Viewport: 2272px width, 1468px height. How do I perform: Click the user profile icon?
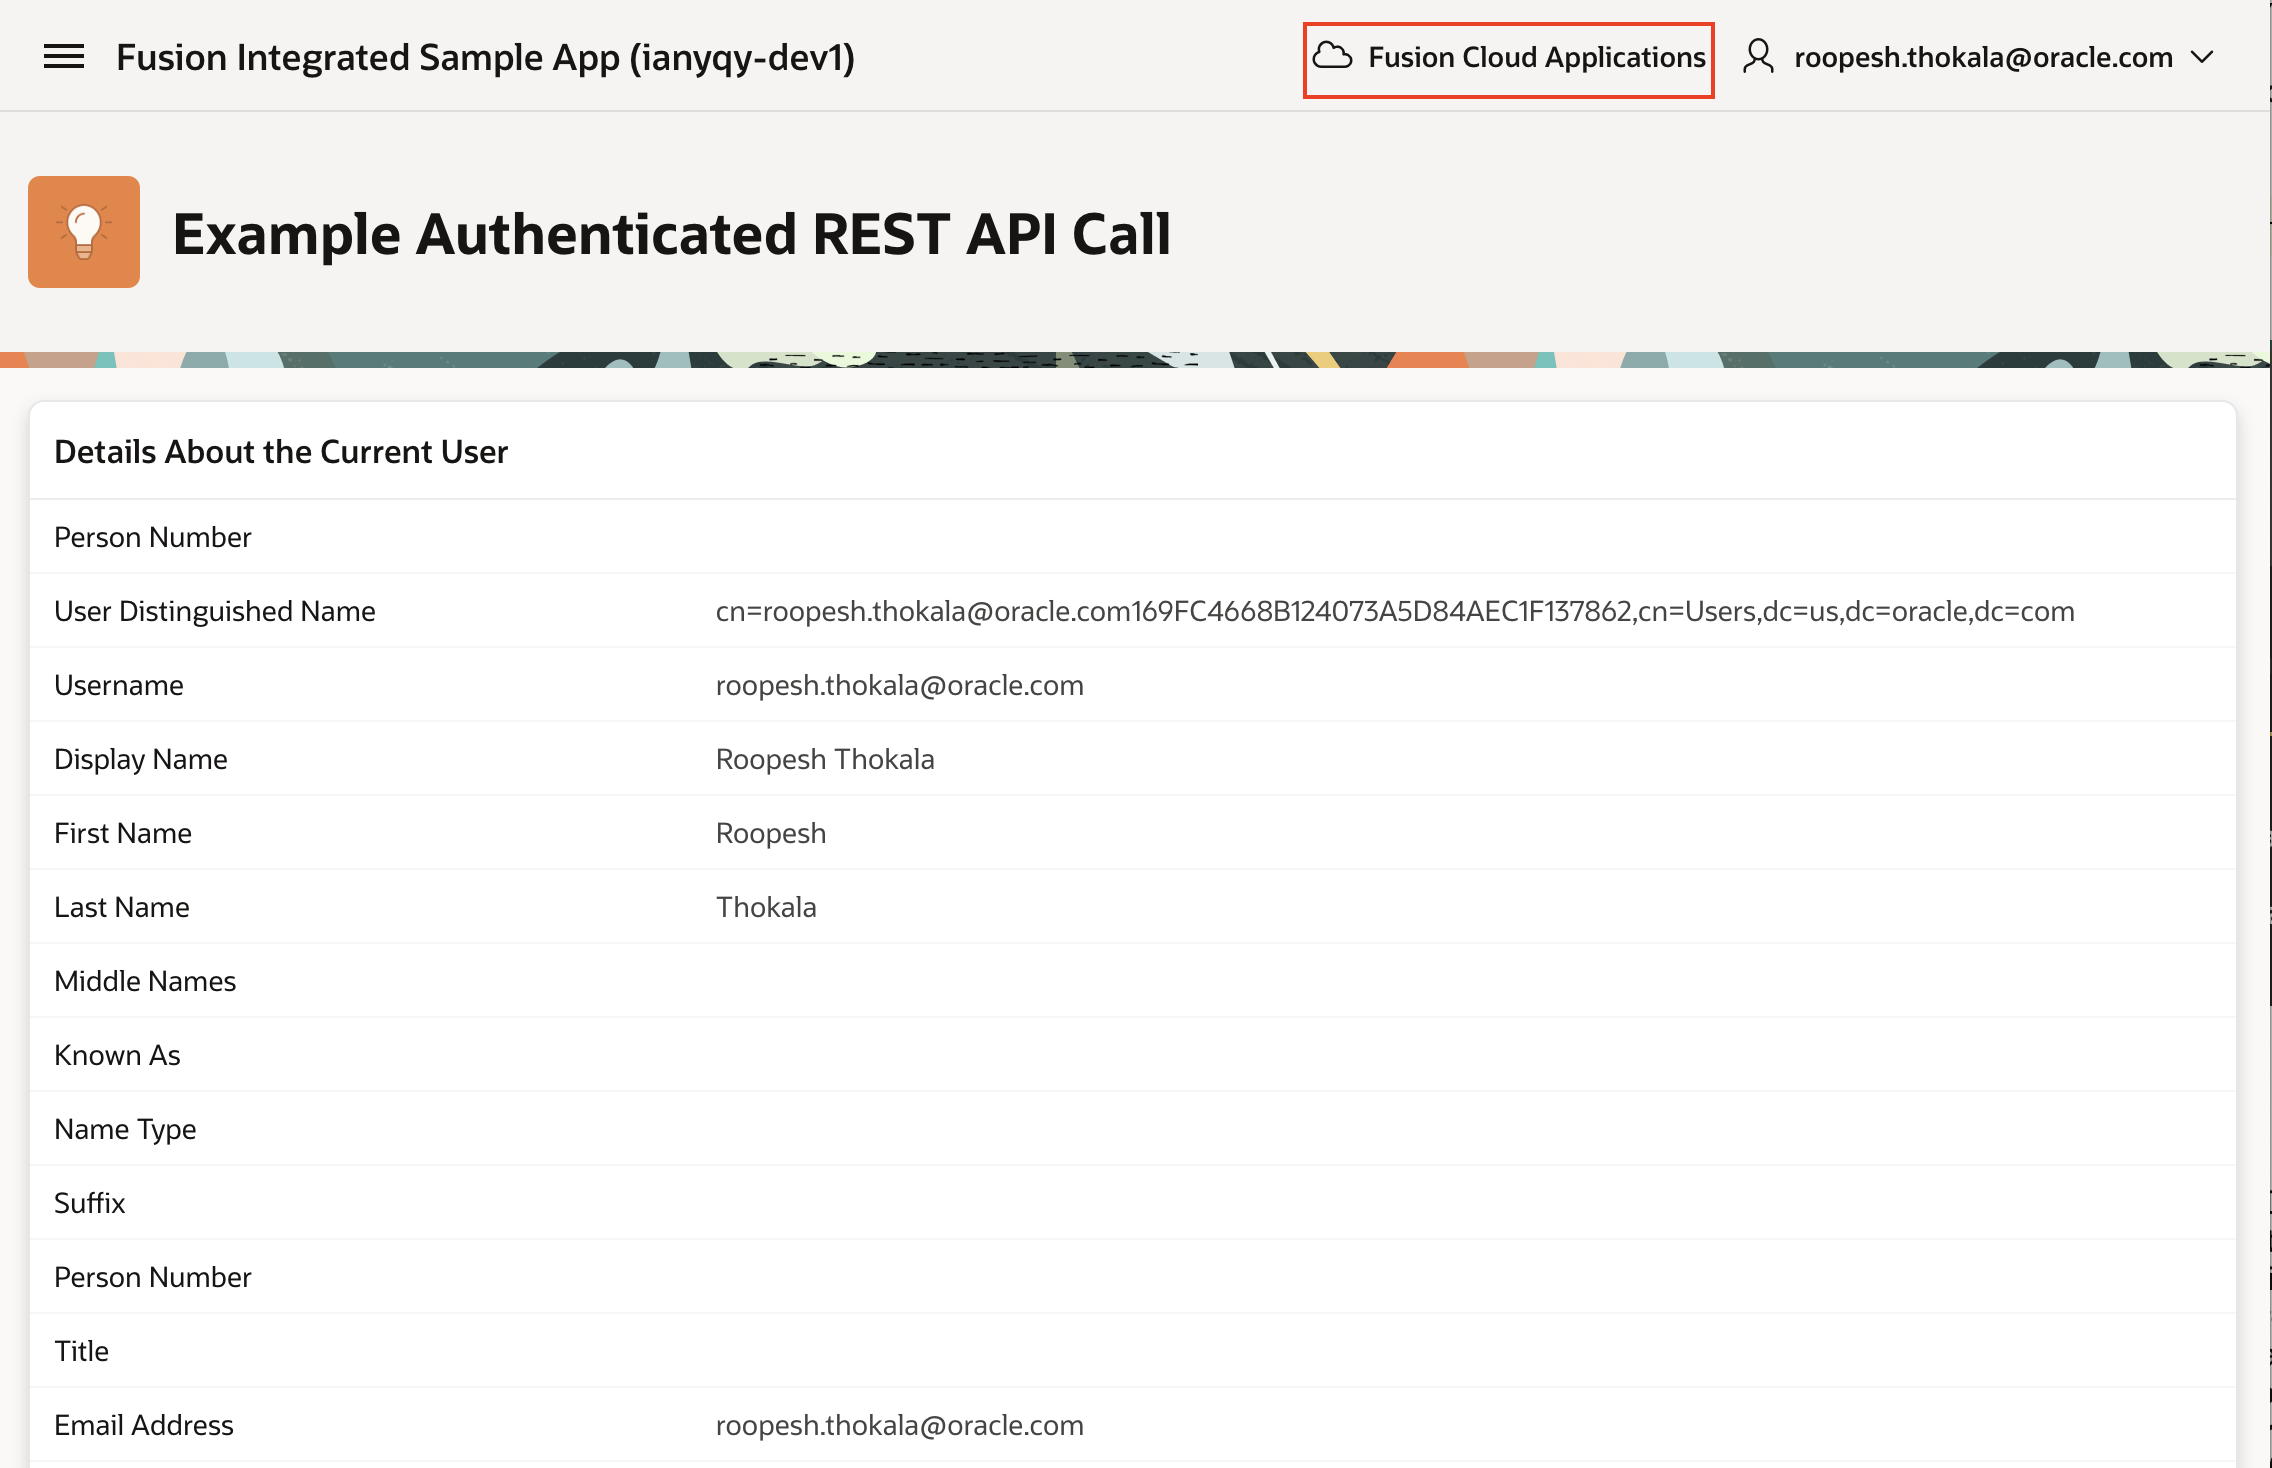click(x=1758, y=57)
